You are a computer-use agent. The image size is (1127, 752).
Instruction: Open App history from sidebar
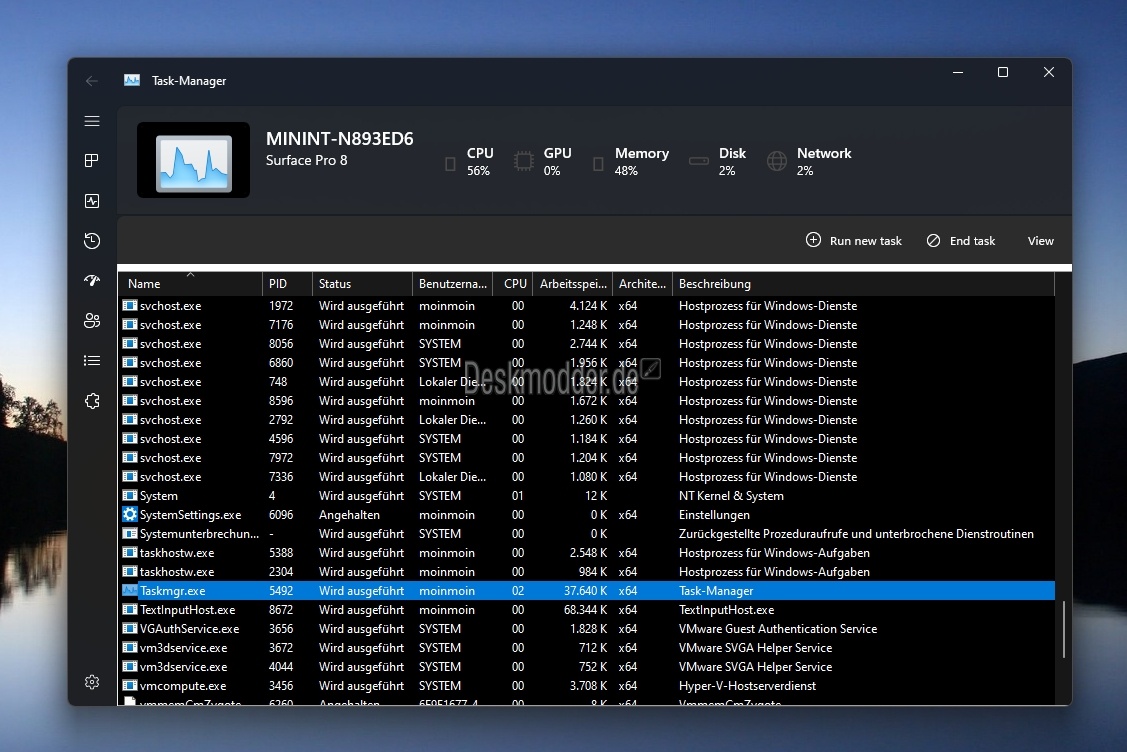92,241
